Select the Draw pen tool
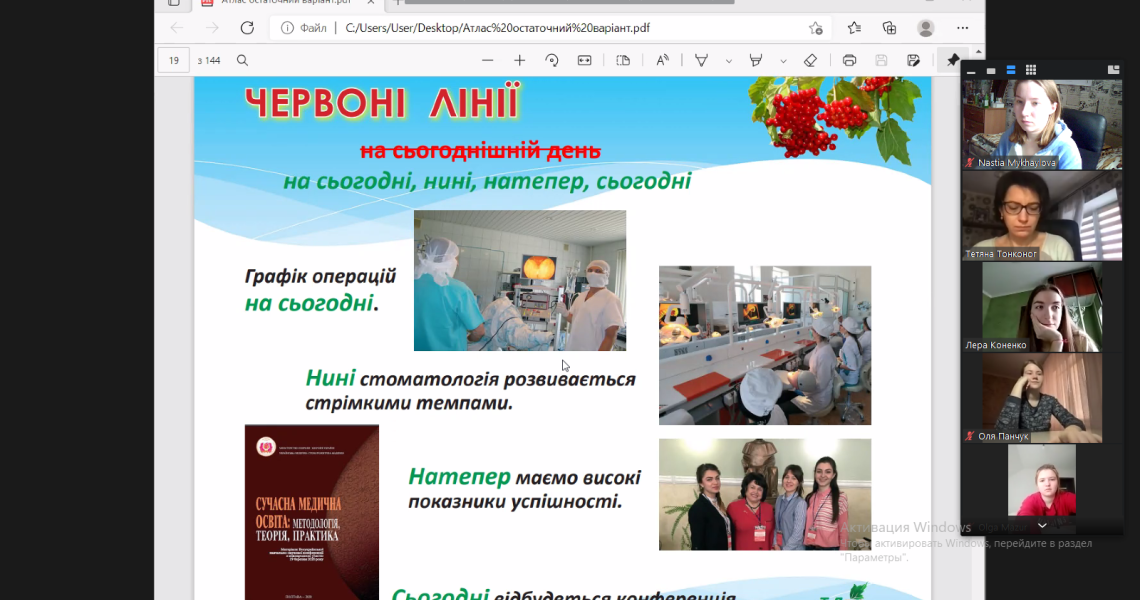Screen dimensions: 1140x600 pos(702,60)
